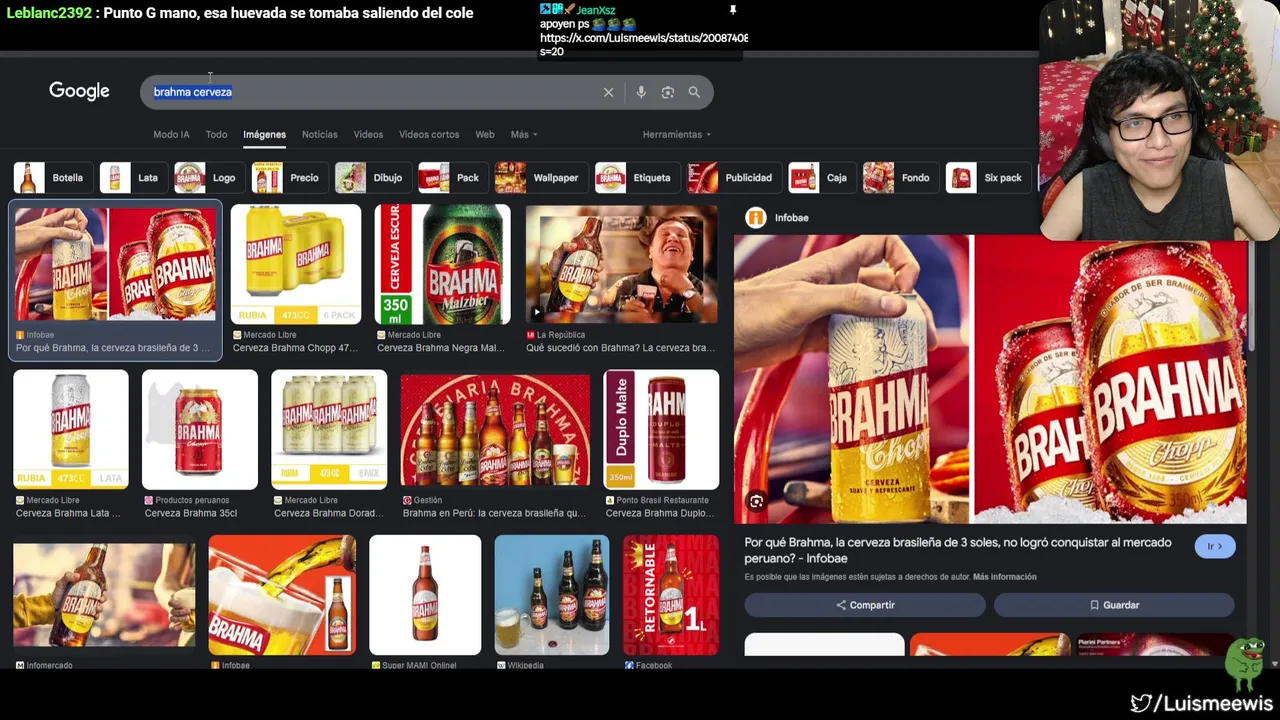Expand the Más search categories dropdown

pyautogui.click(x=524, y=135)
